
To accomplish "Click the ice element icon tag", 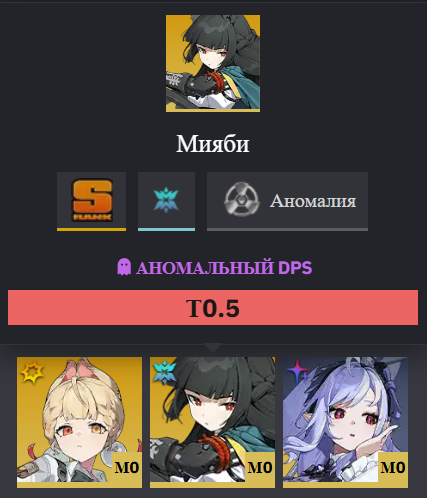I will tap(166, 200).
